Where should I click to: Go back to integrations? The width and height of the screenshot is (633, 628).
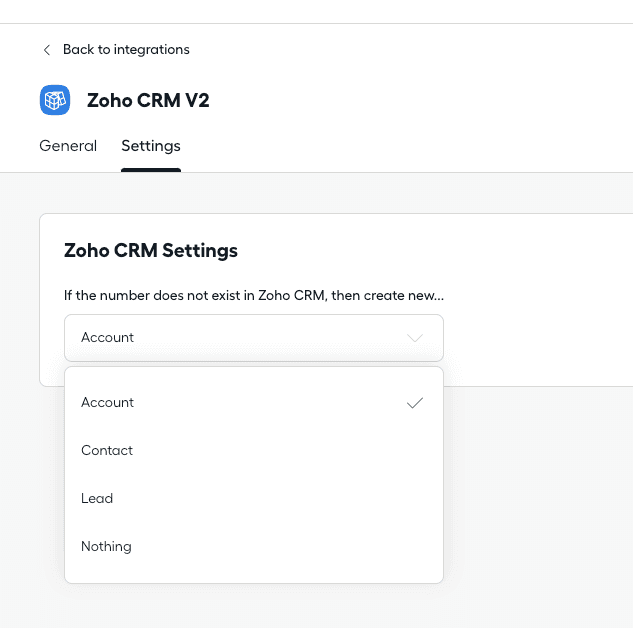125,50
